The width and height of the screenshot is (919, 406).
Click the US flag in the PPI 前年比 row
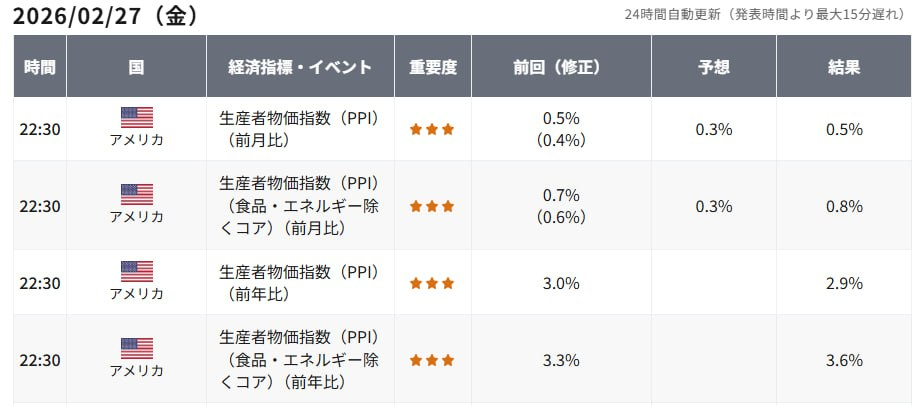pos(137,271)
